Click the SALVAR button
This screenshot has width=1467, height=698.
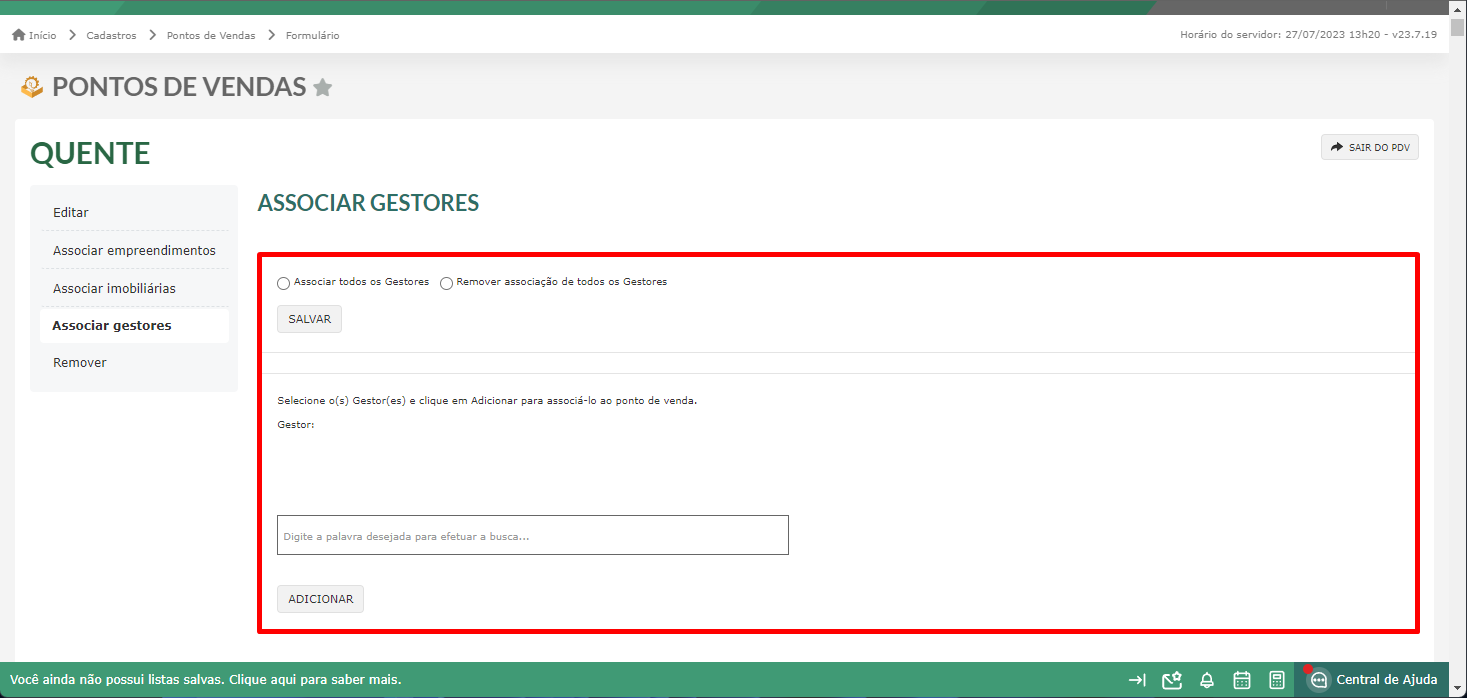tap(309, 319)
